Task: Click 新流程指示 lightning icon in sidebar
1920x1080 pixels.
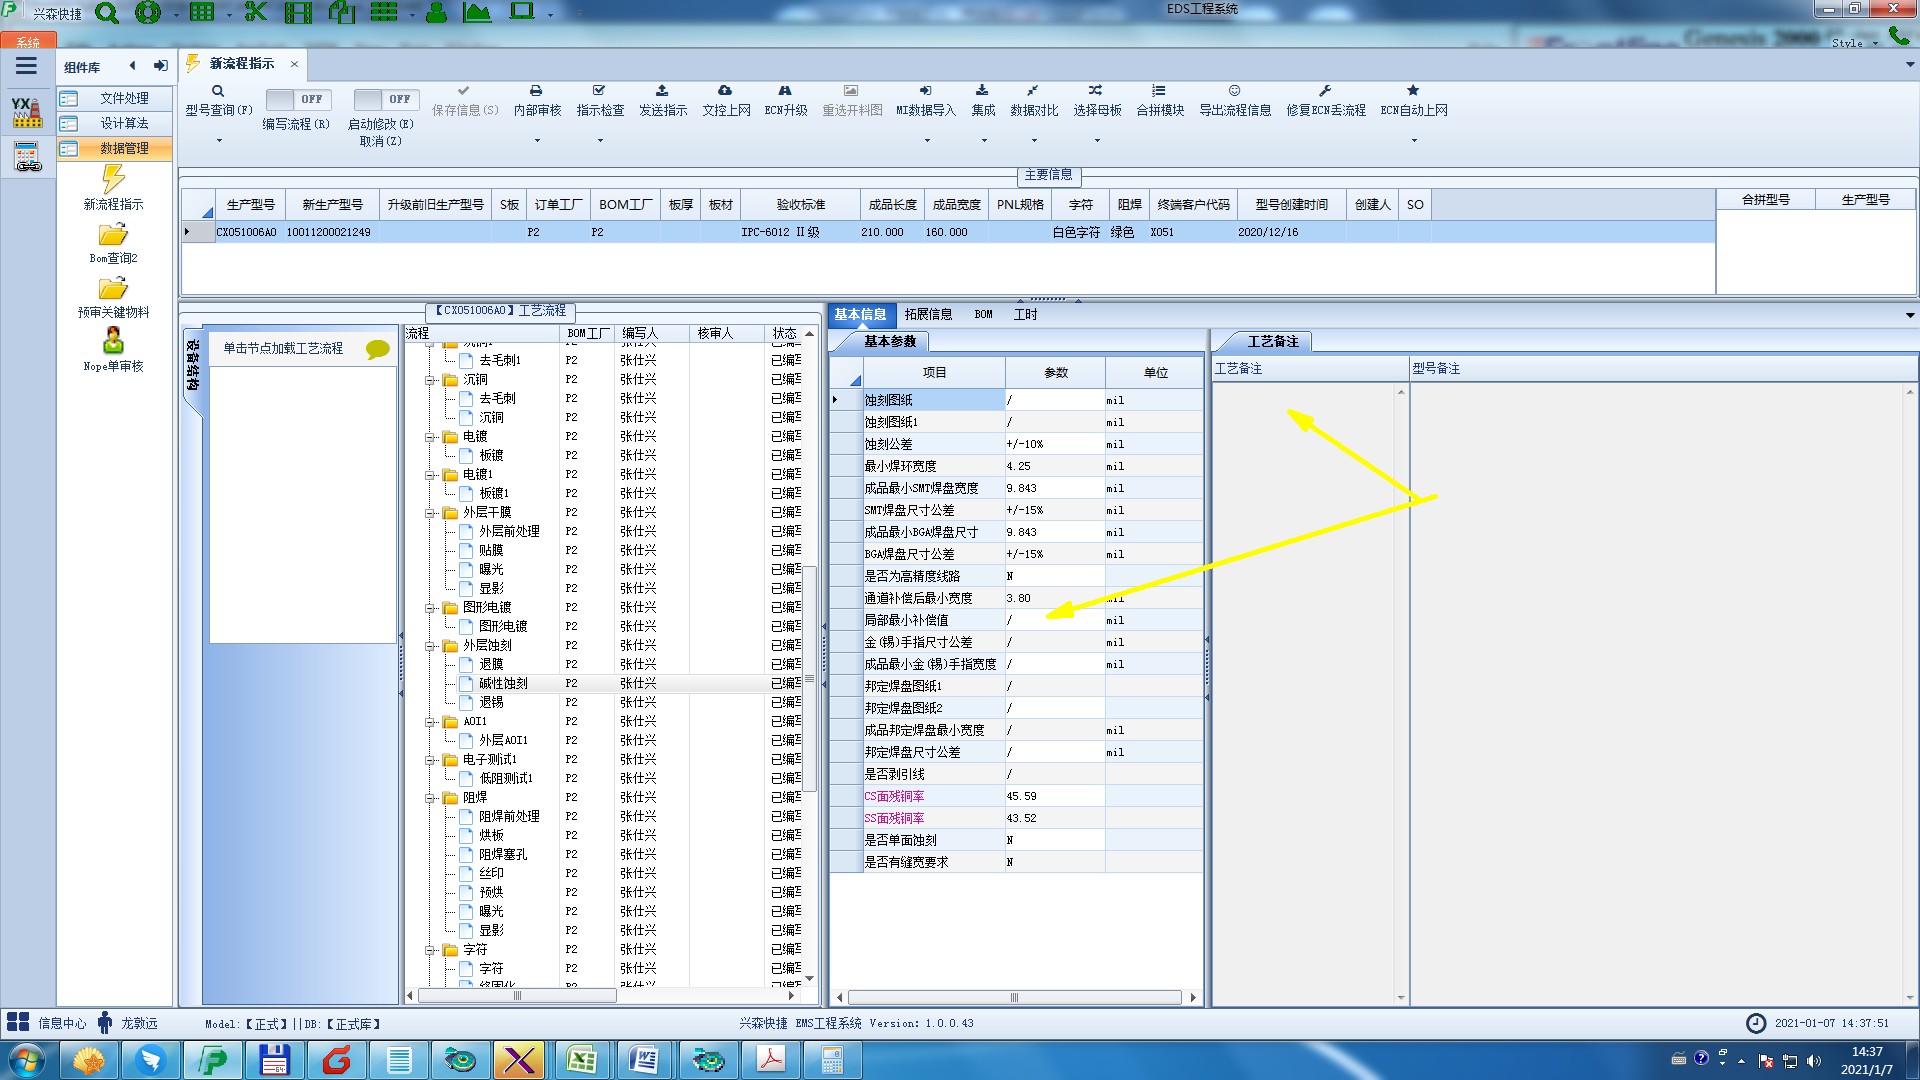Action: [113, 180]
